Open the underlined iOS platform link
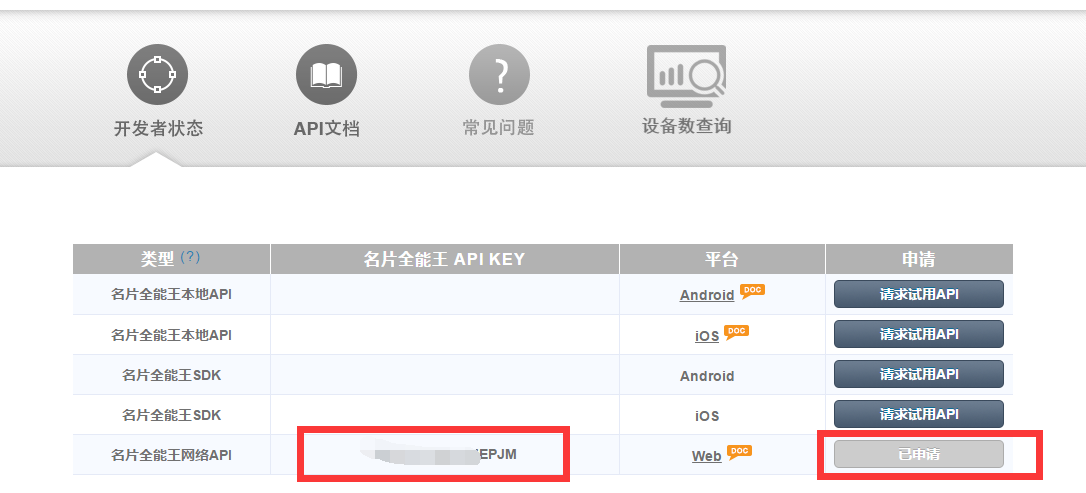 click(x=706, y=336)
